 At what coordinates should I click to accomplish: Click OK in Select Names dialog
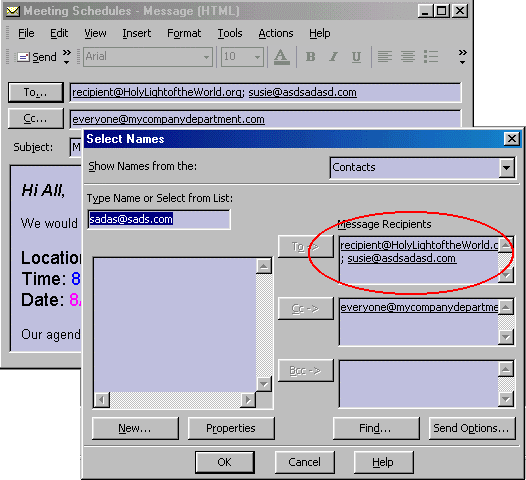pos(224,462)
